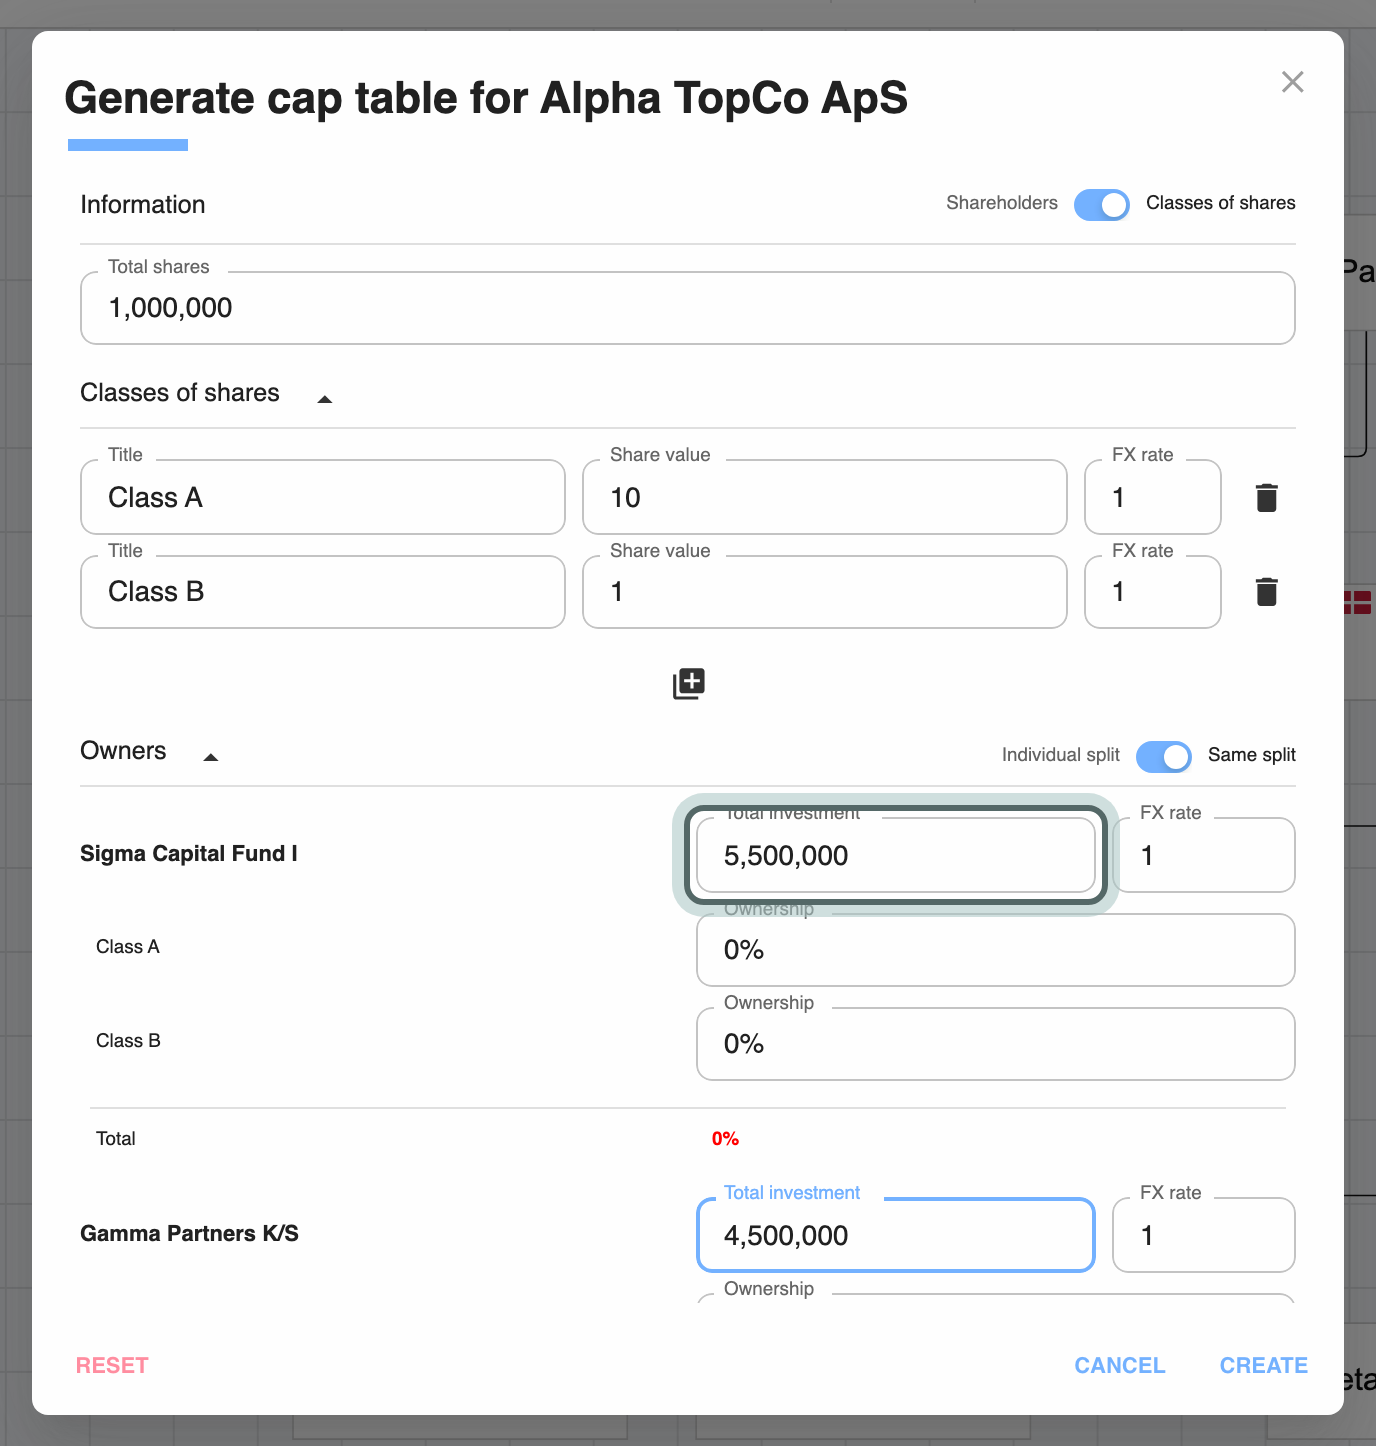The height and width of the screenshot is (1446, 1376).
Task: Set Sigma Class A ownership percentage
Action: coord(996,950)
